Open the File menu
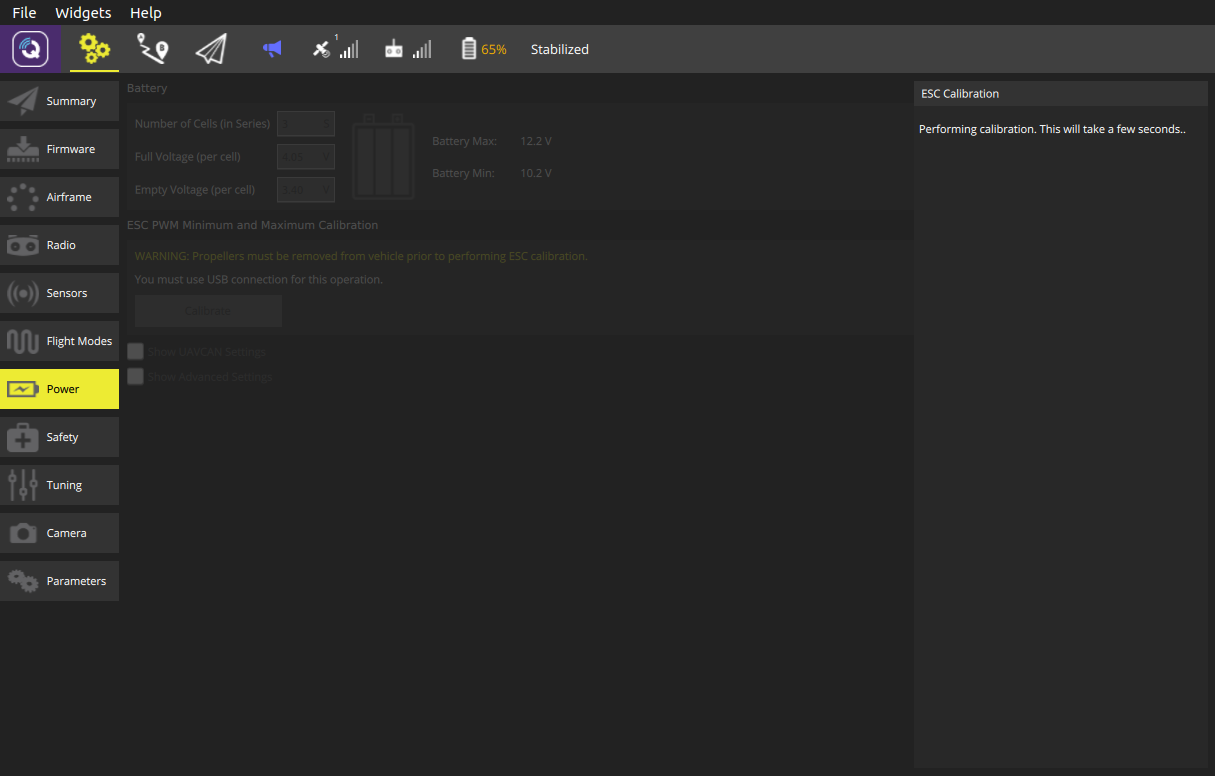The height and width of the screenshot is (776, 1215). tap(24, 13)
